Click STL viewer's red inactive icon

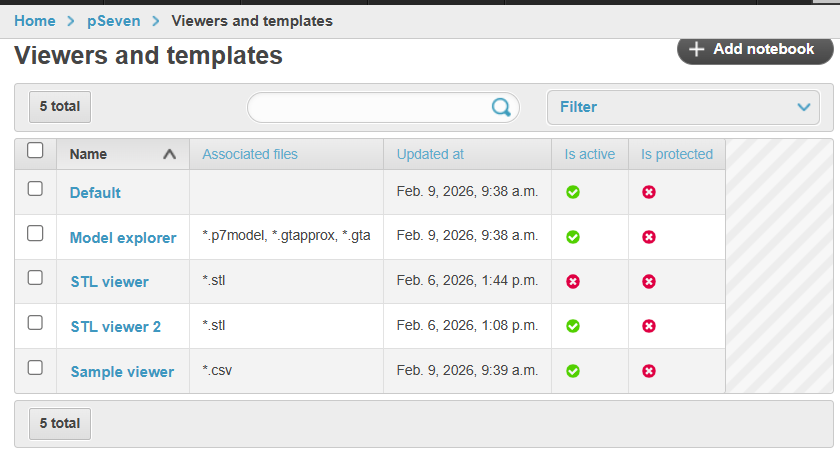pos(573,282)
